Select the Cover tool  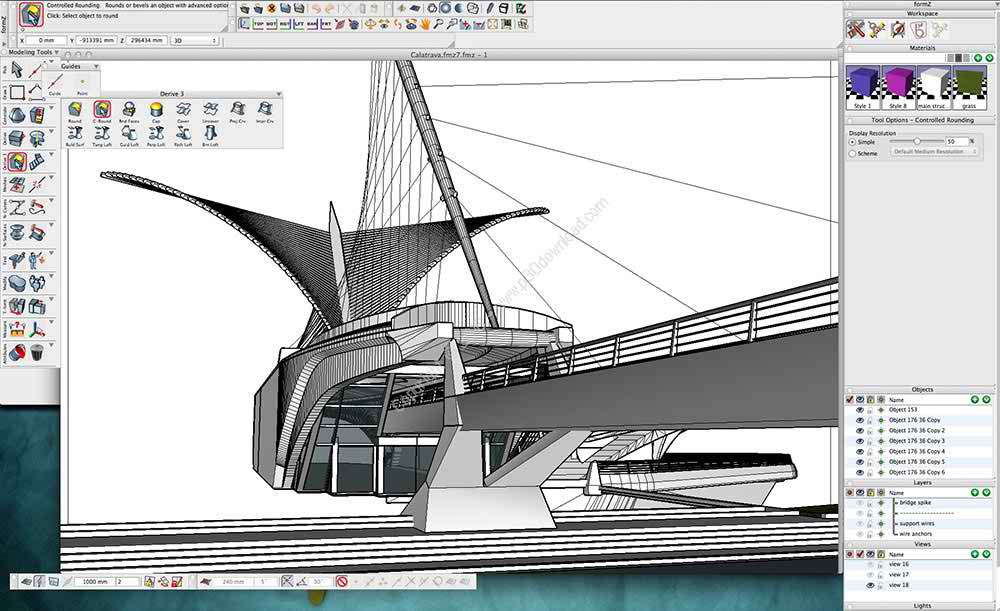tap(183, 110)
